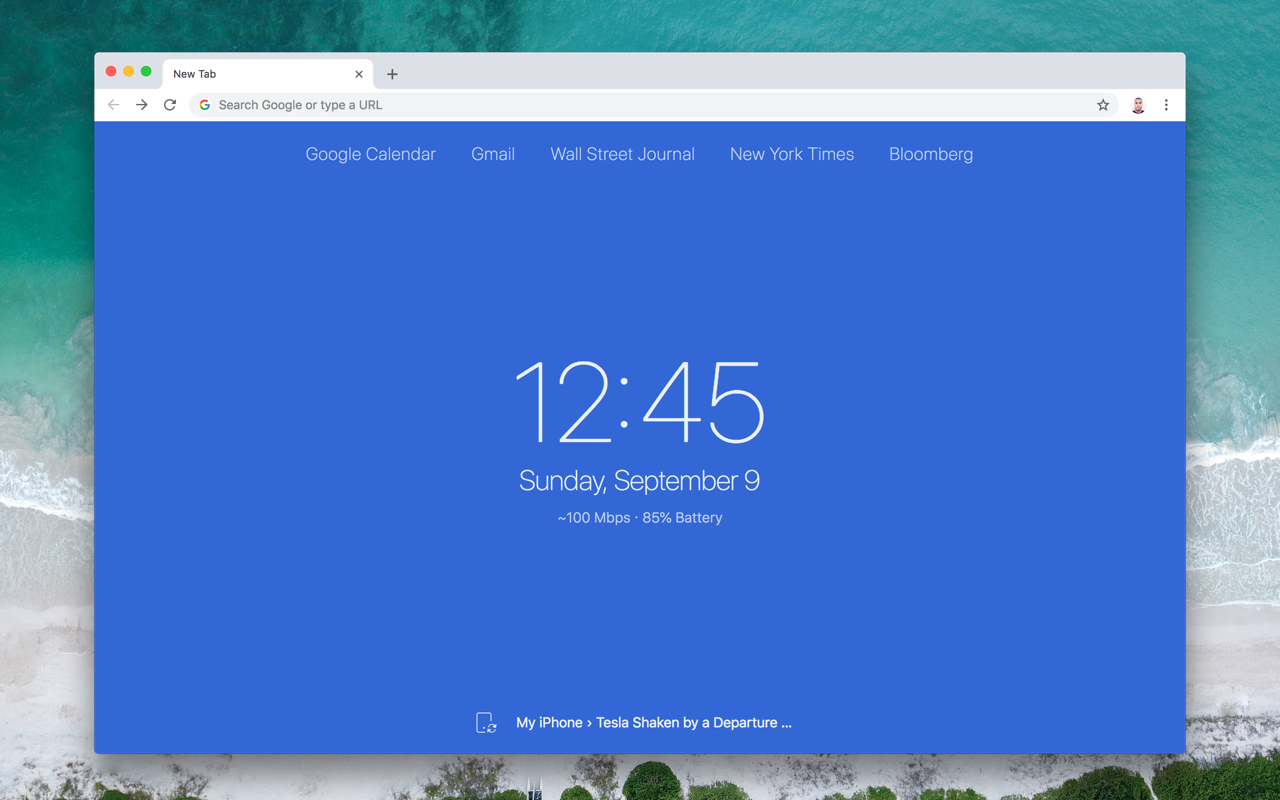Click the Sunday, September 9 date
This screenshot has height=800, width=1280.
(x=640, y=481)
